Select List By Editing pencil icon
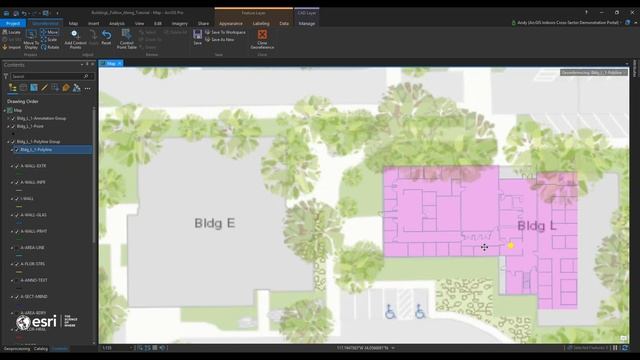The height and width of the screenshot is (360, 640). click(44, 88)
